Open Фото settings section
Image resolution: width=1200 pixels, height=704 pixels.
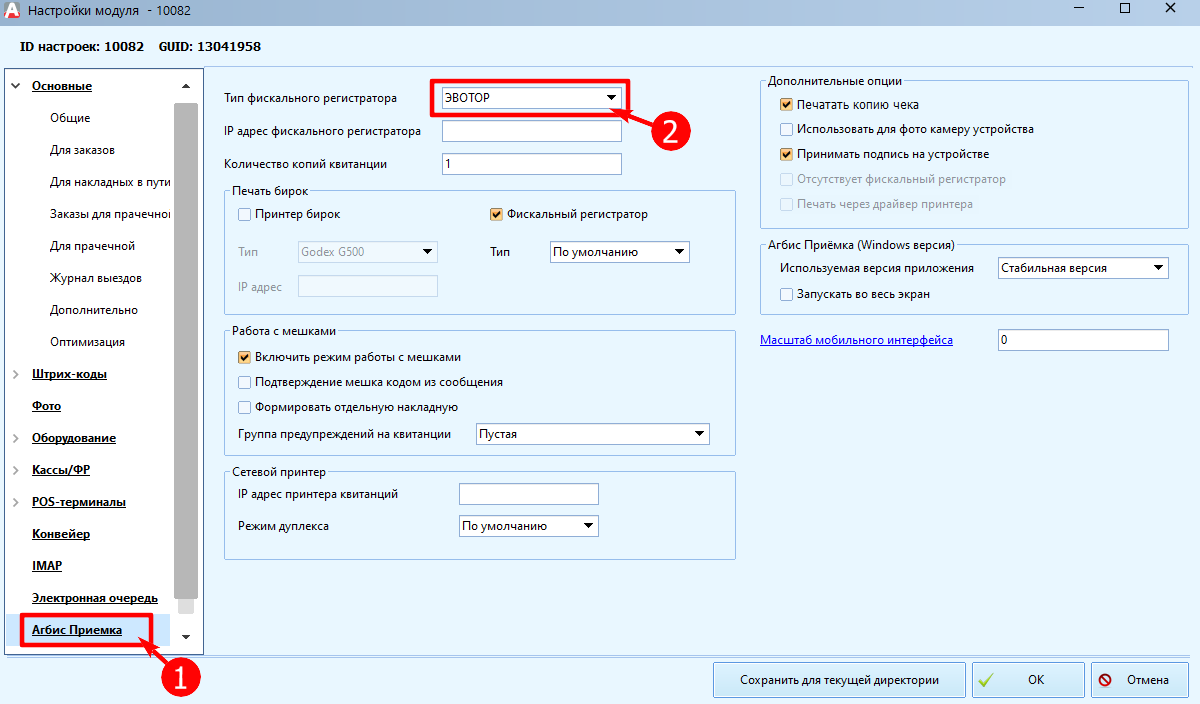click(46, 406)
